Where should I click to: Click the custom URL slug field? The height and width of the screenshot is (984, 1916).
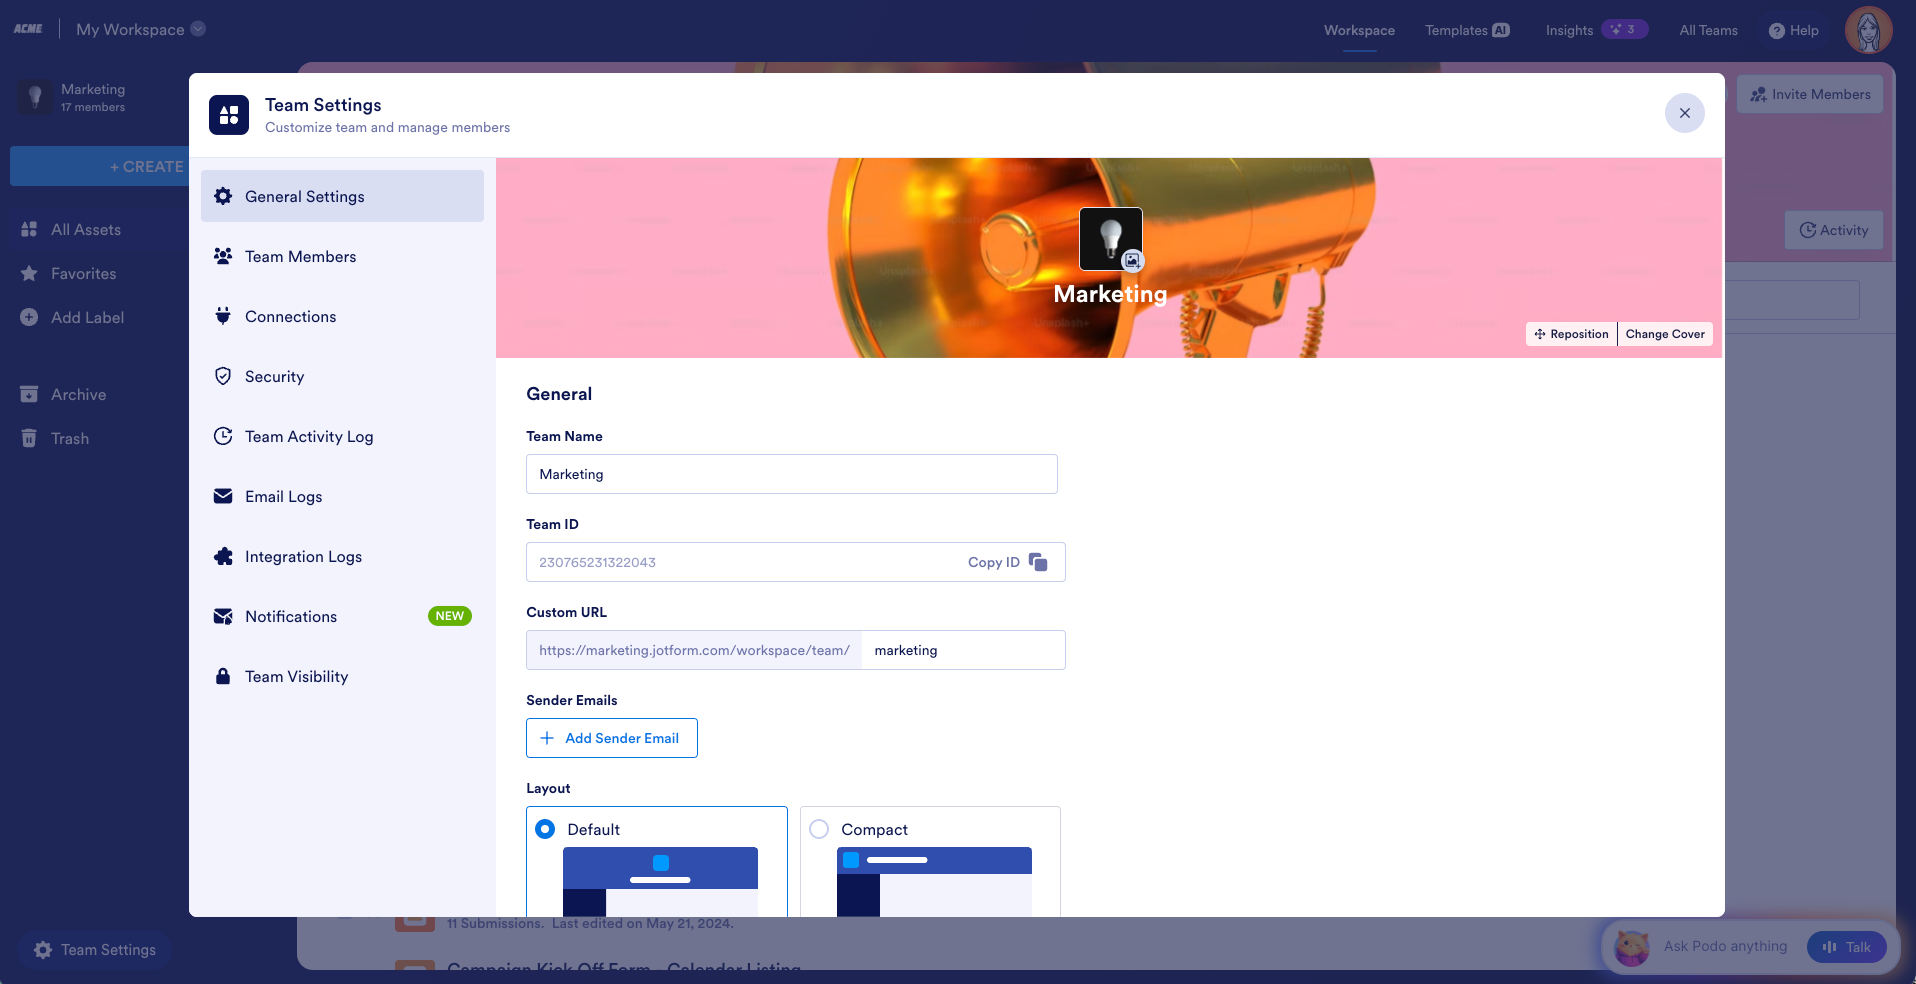pyautogui.click(x=963, y=650)
